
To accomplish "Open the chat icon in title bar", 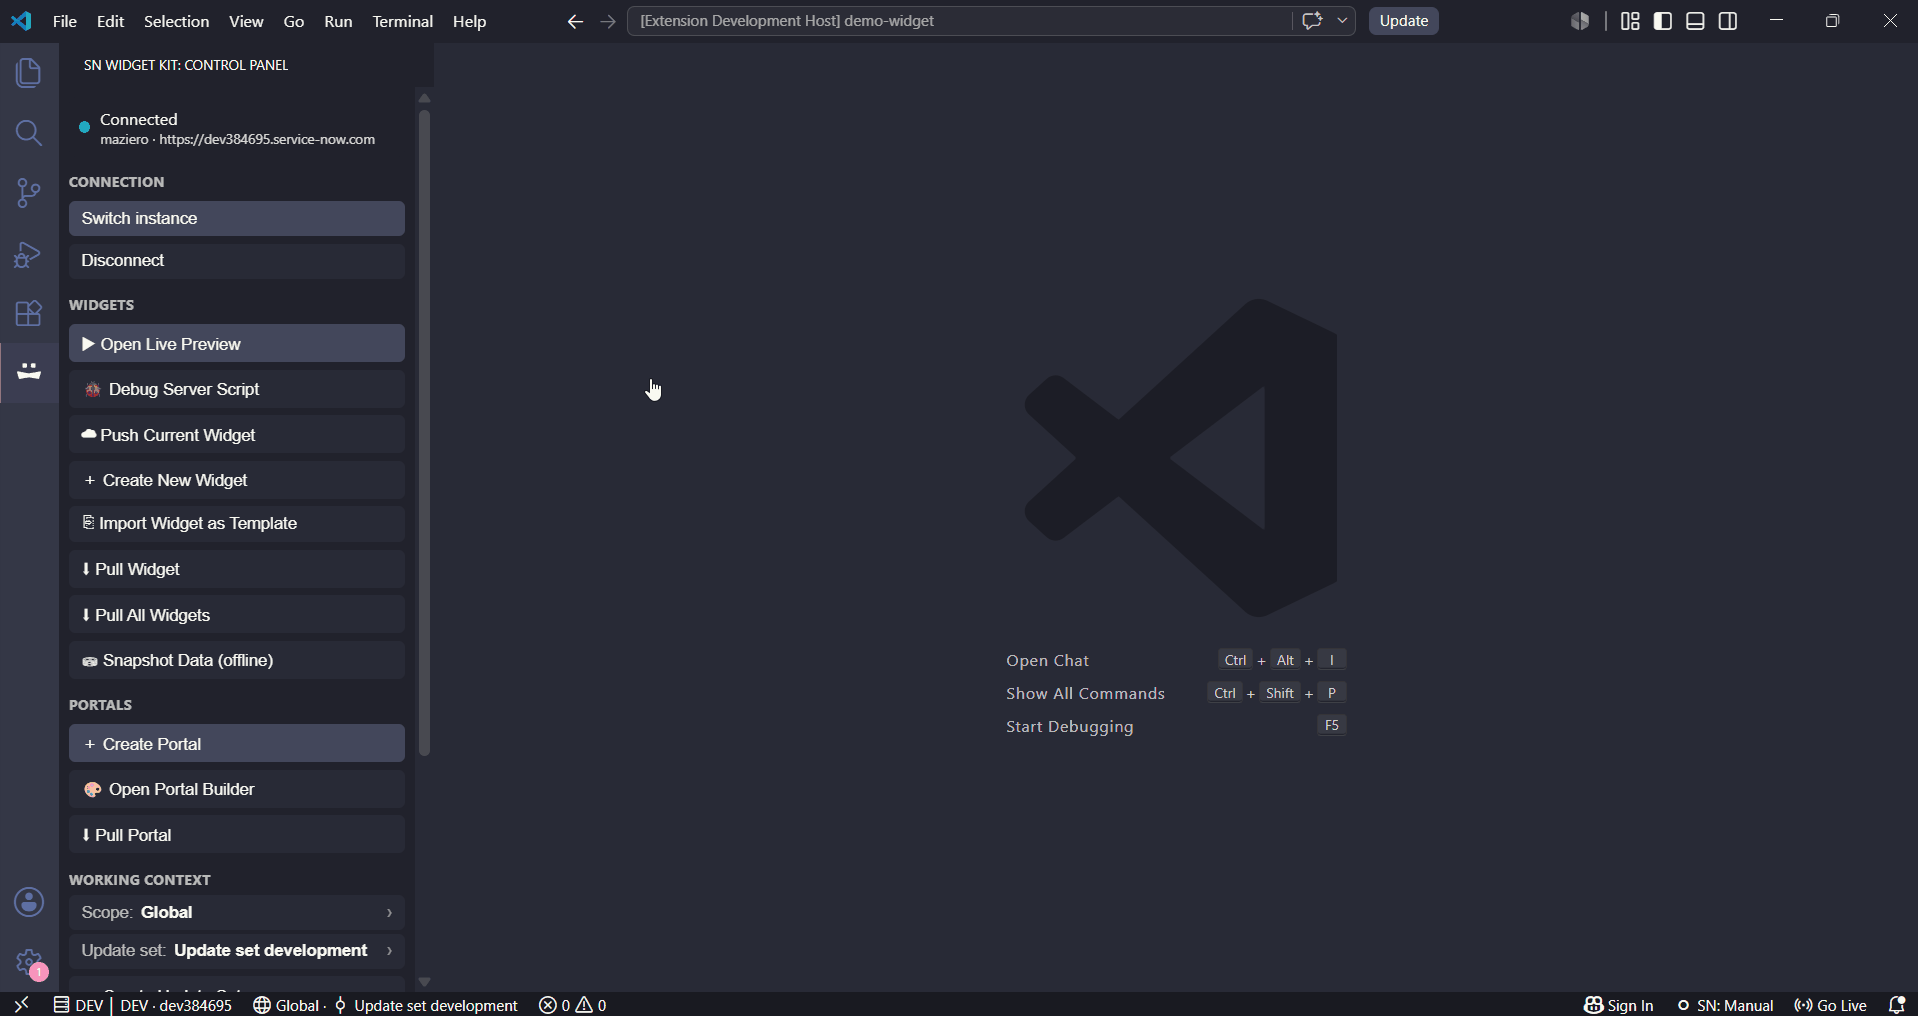I will point(1312,21).
